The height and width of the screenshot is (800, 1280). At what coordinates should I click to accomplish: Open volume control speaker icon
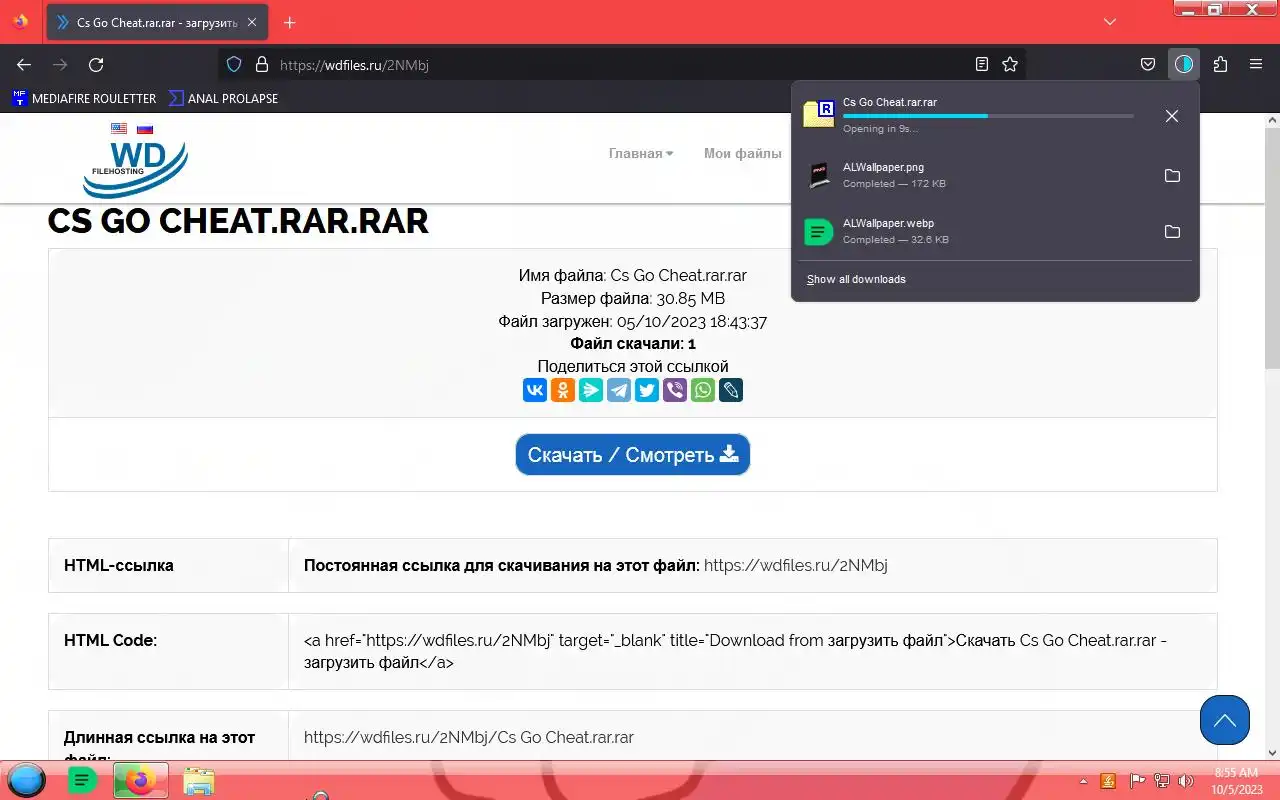[1186, 781]
